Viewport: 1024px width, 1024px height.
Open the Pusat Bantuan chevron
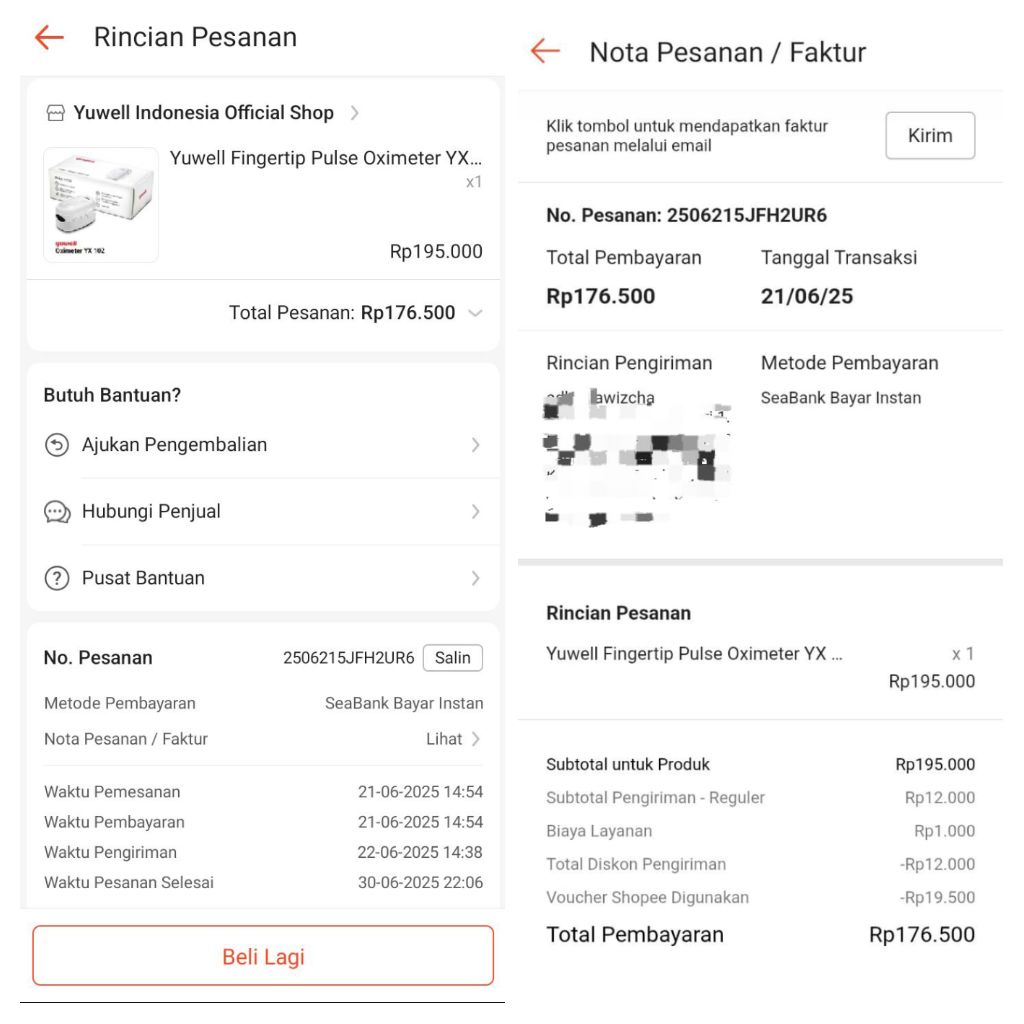pos(475,578)
